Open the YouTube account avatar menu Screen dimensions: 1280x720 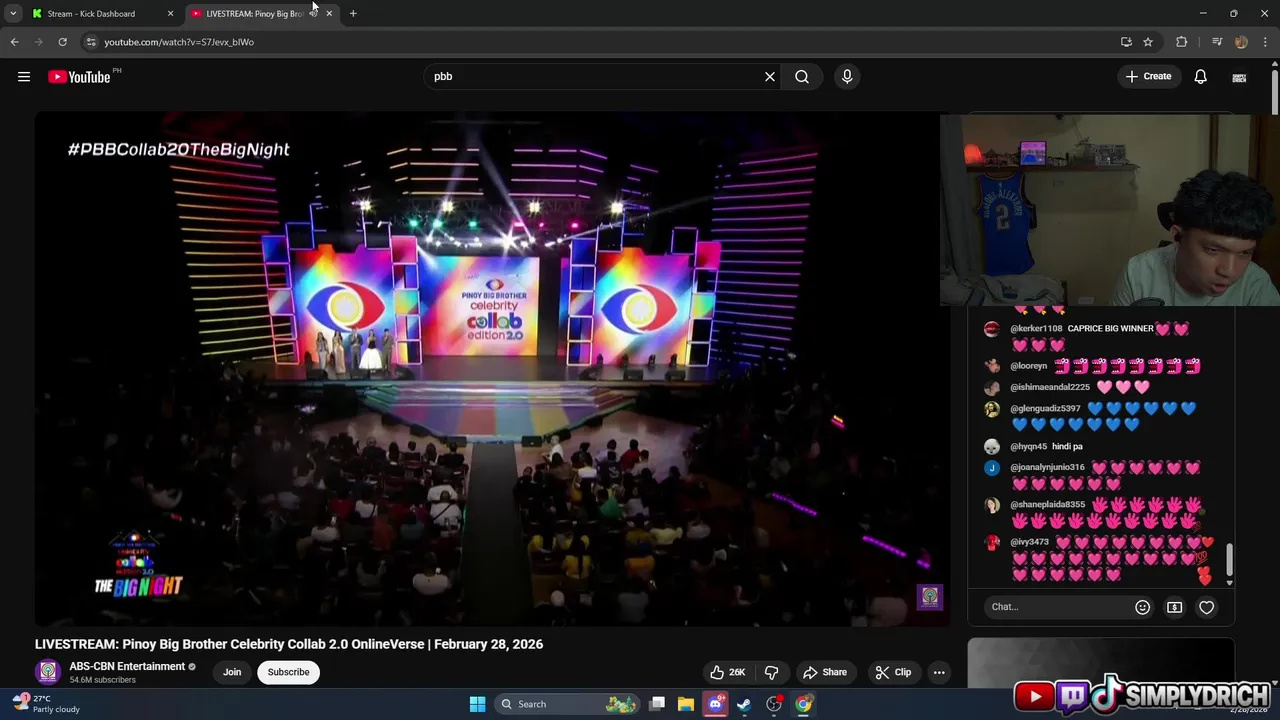point(1239,77)
